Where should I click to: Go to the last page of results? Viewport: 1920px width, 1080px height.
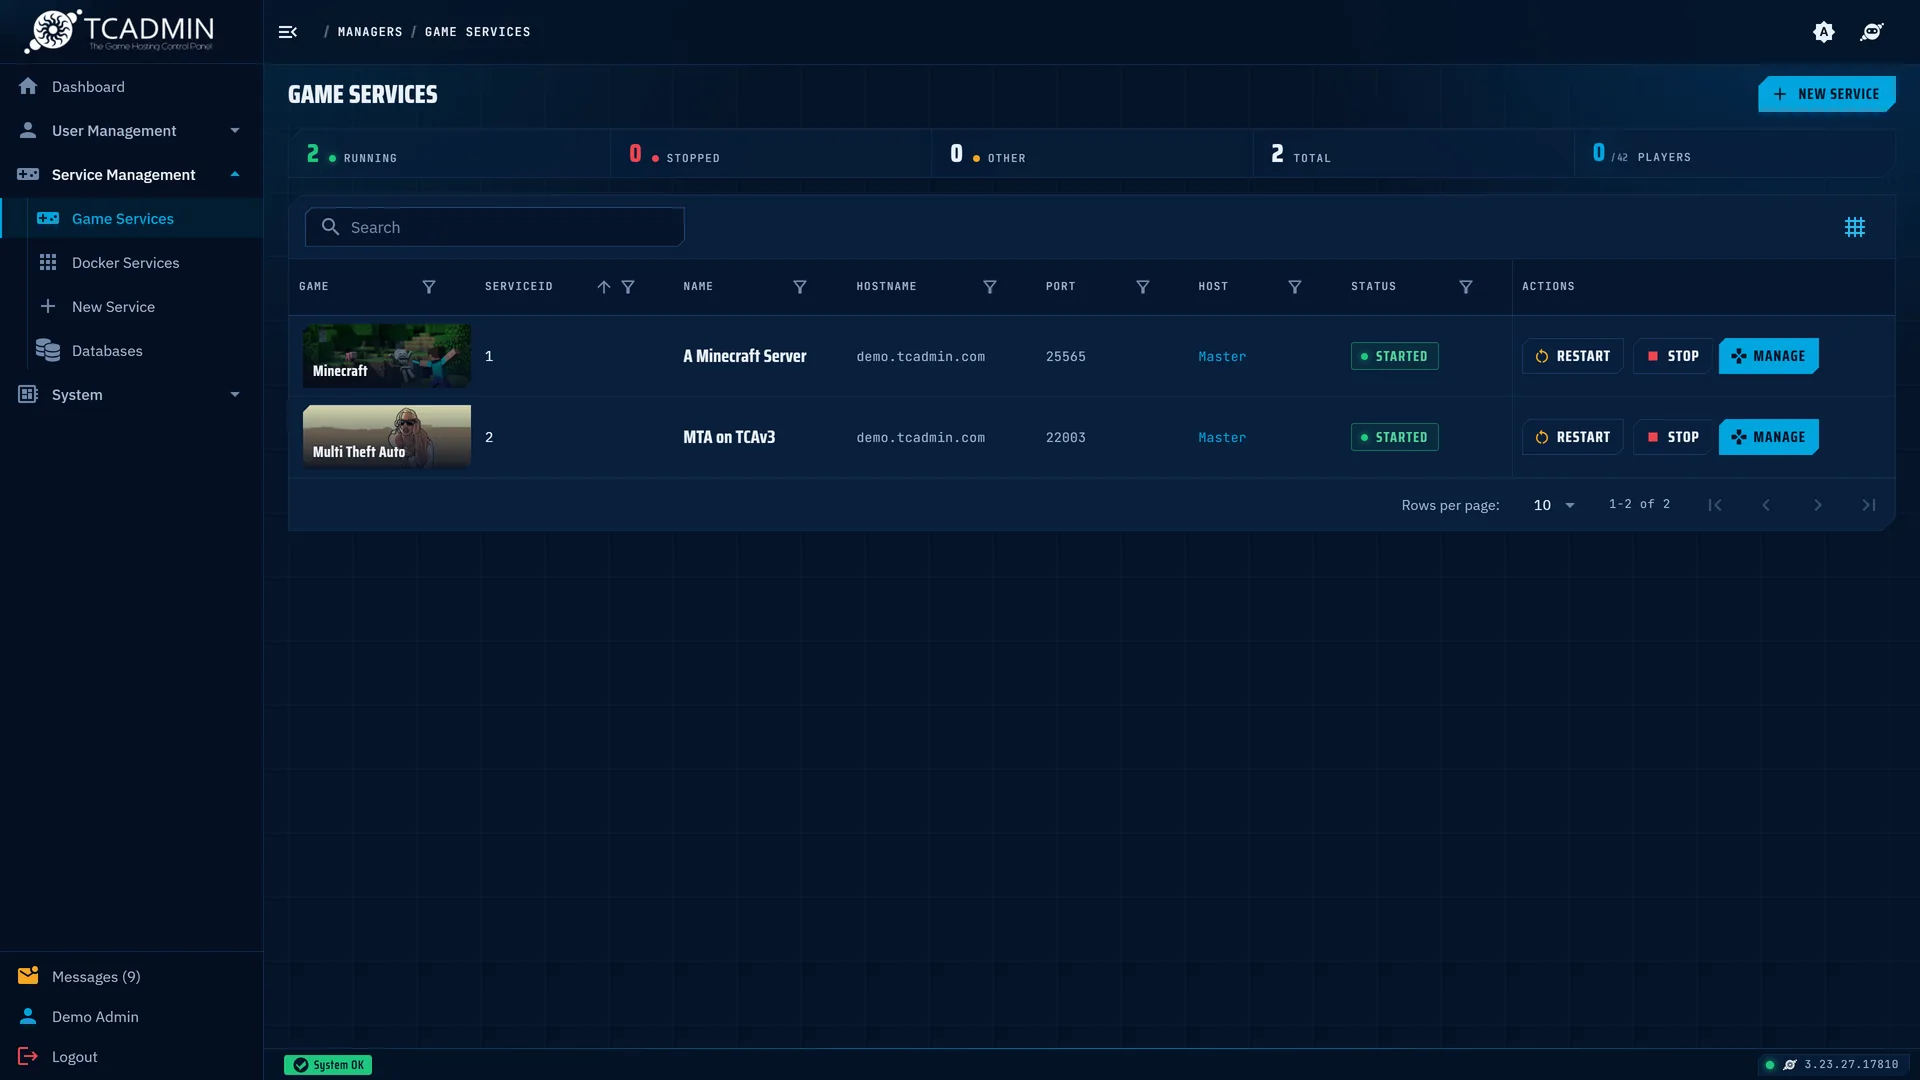click(x=1869, y=505)
